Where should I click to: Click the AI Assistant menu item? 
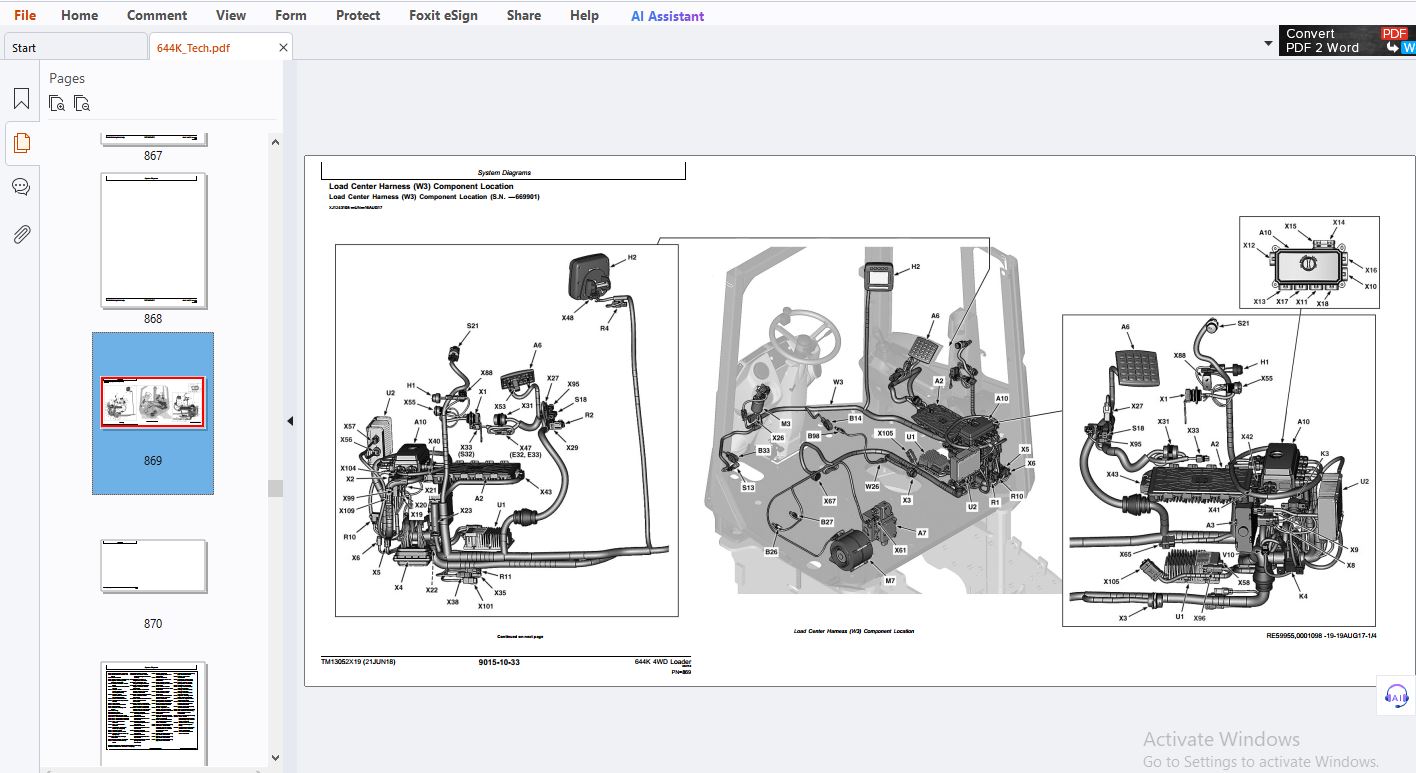667,16
